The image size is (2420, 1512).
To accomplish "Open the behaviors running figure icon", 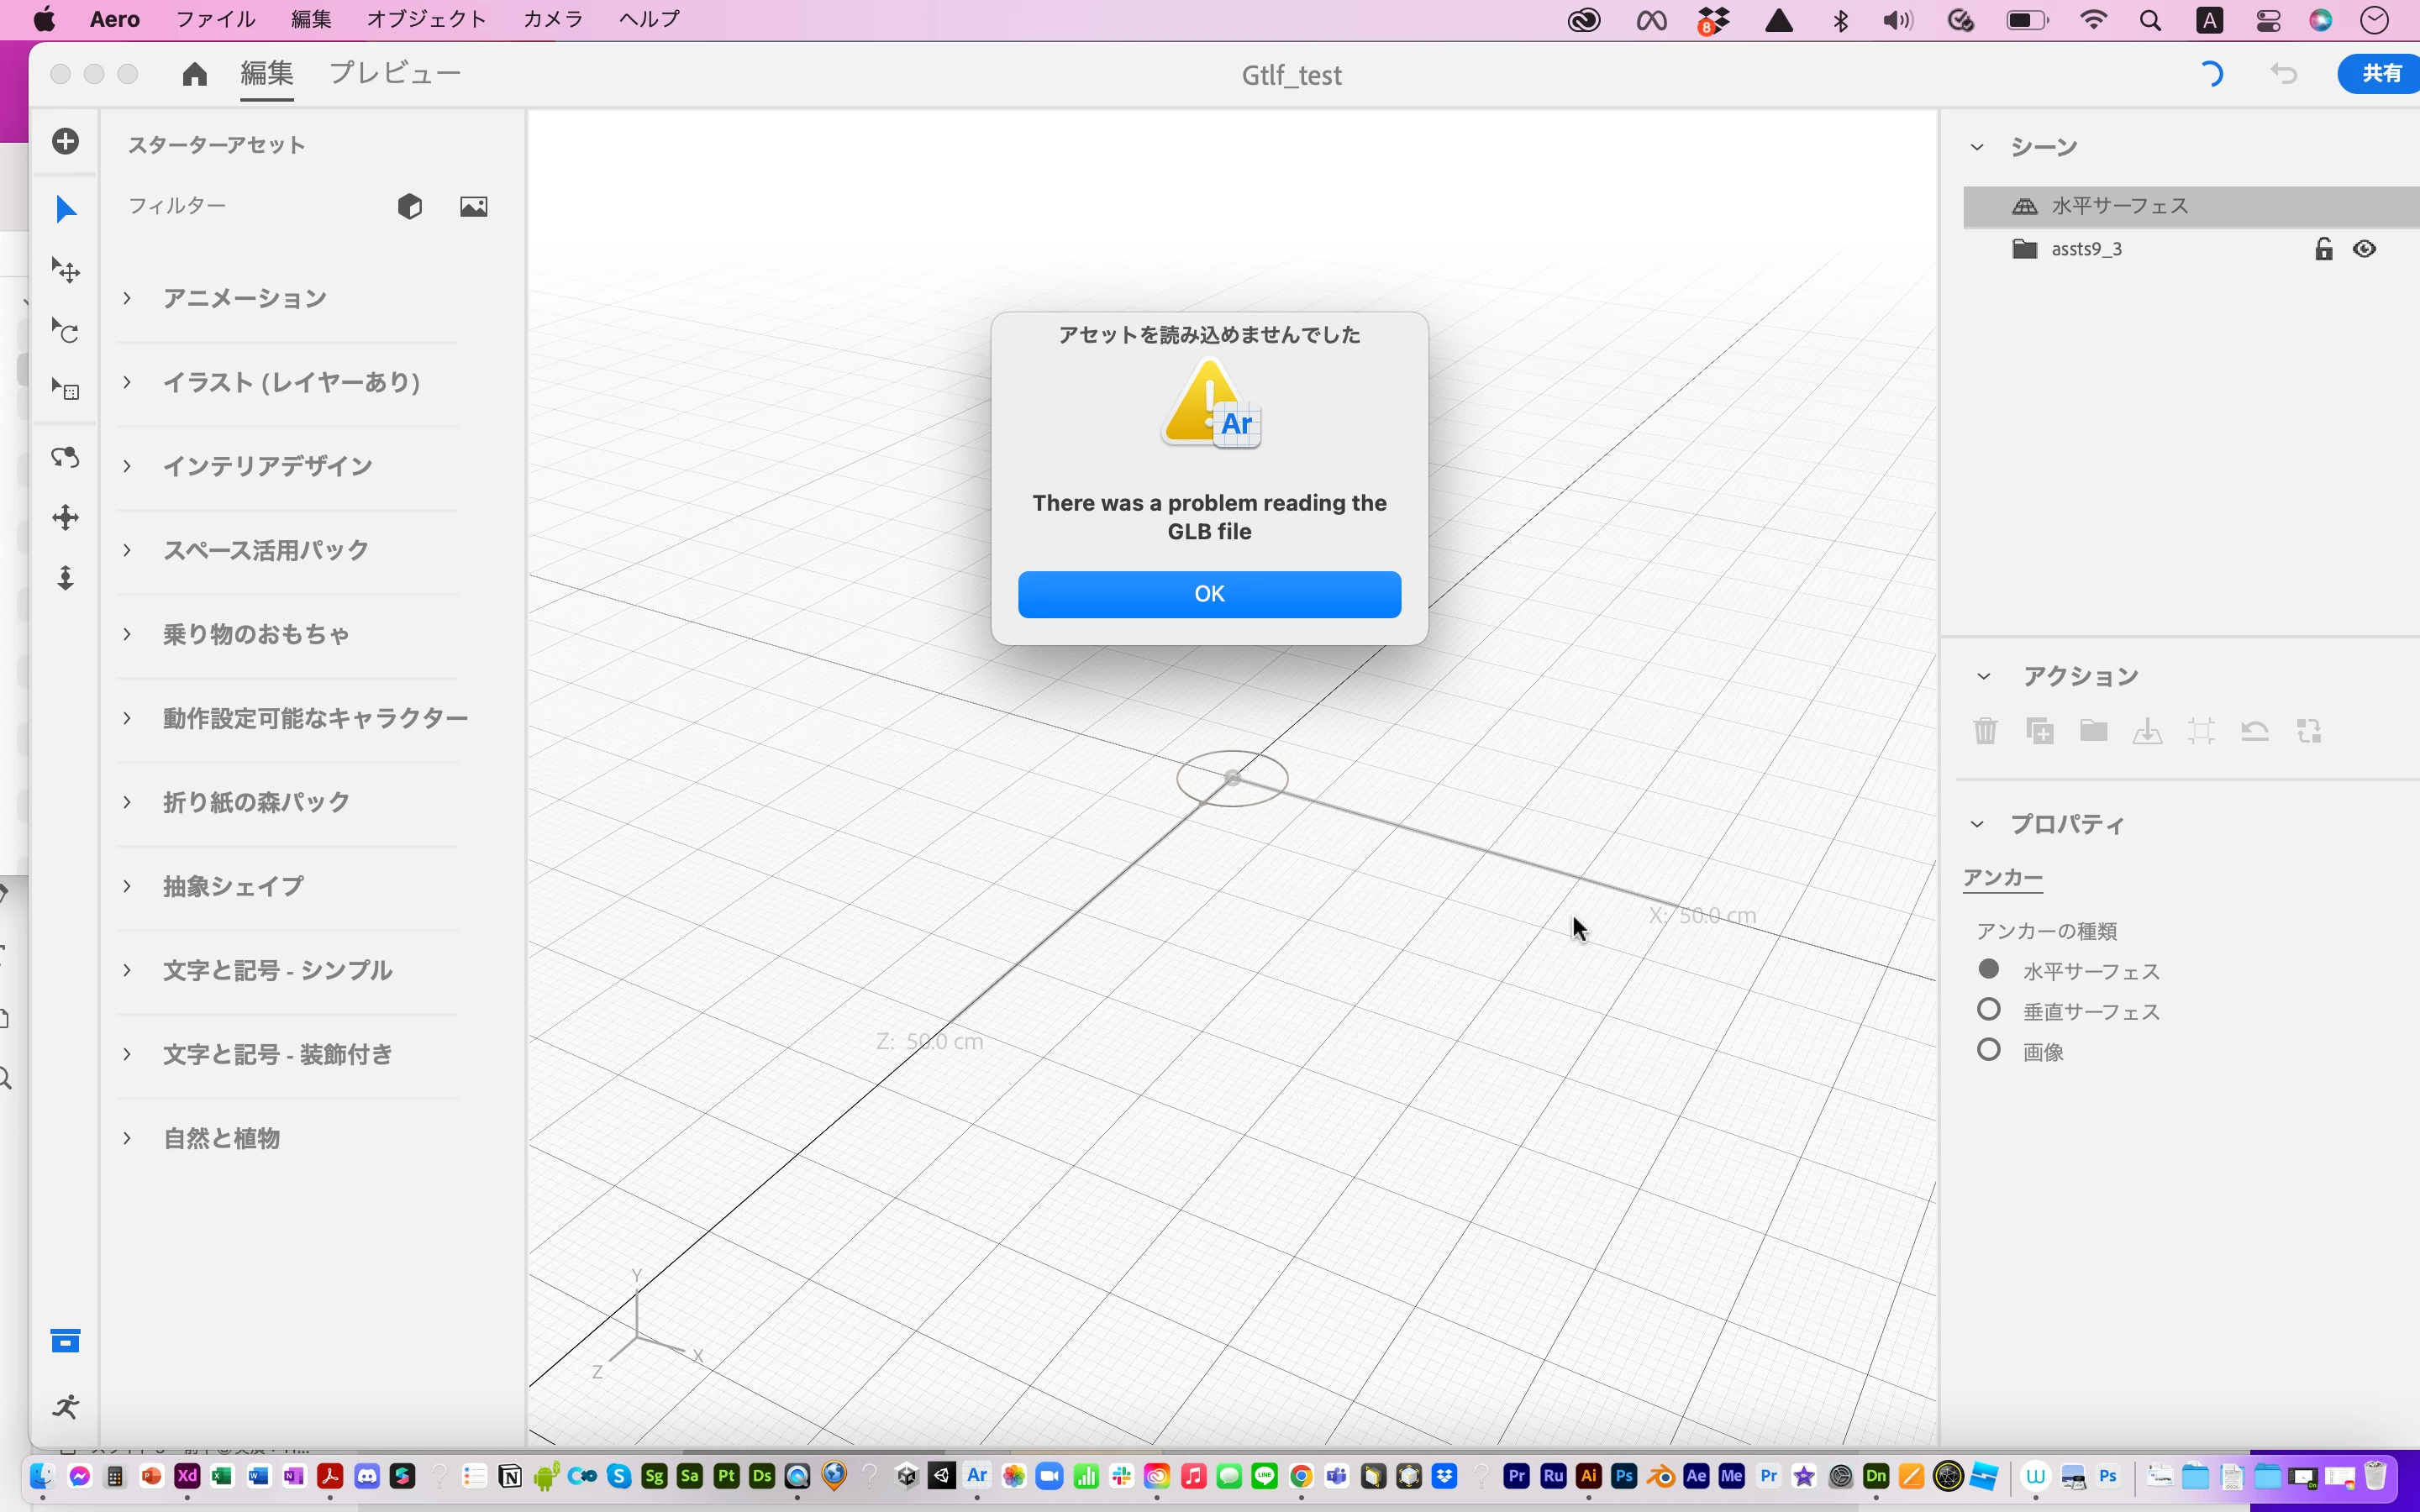I will point(66,1407).
